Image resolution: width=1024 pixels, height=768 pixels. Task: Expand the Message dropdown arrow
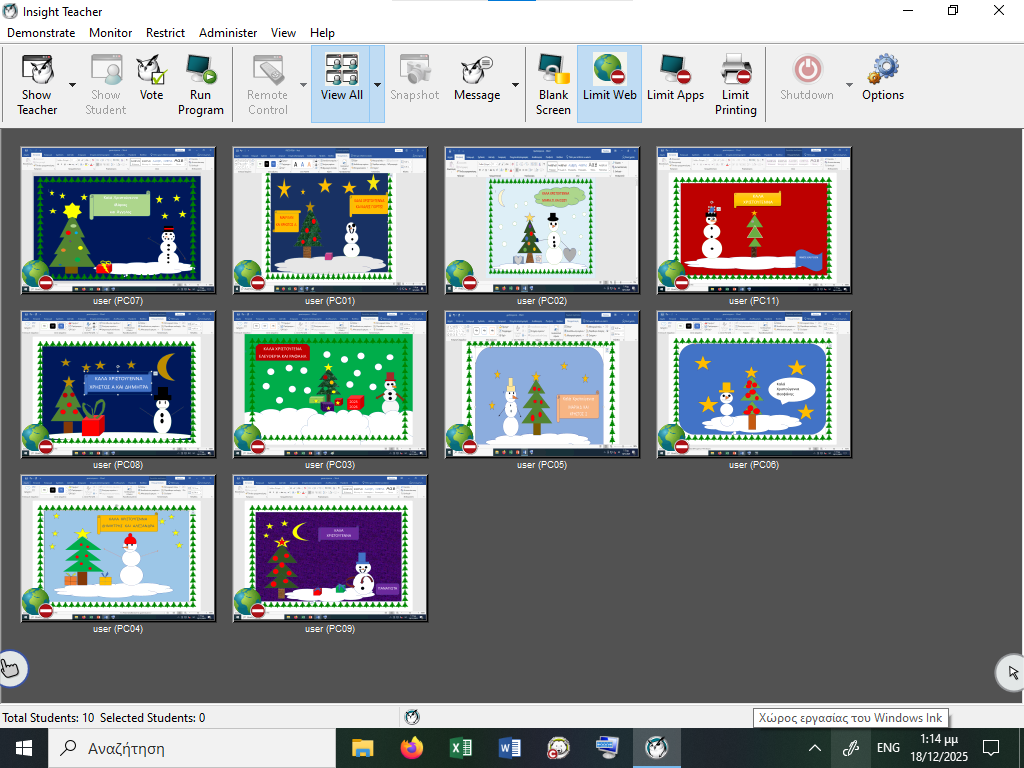click(515, 85)
